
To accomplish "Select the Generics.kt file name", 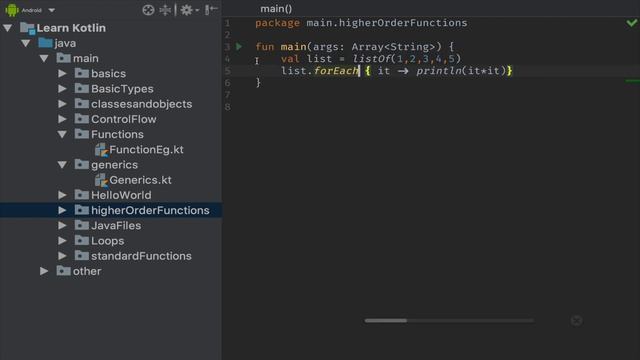I will tap(140, 180).
